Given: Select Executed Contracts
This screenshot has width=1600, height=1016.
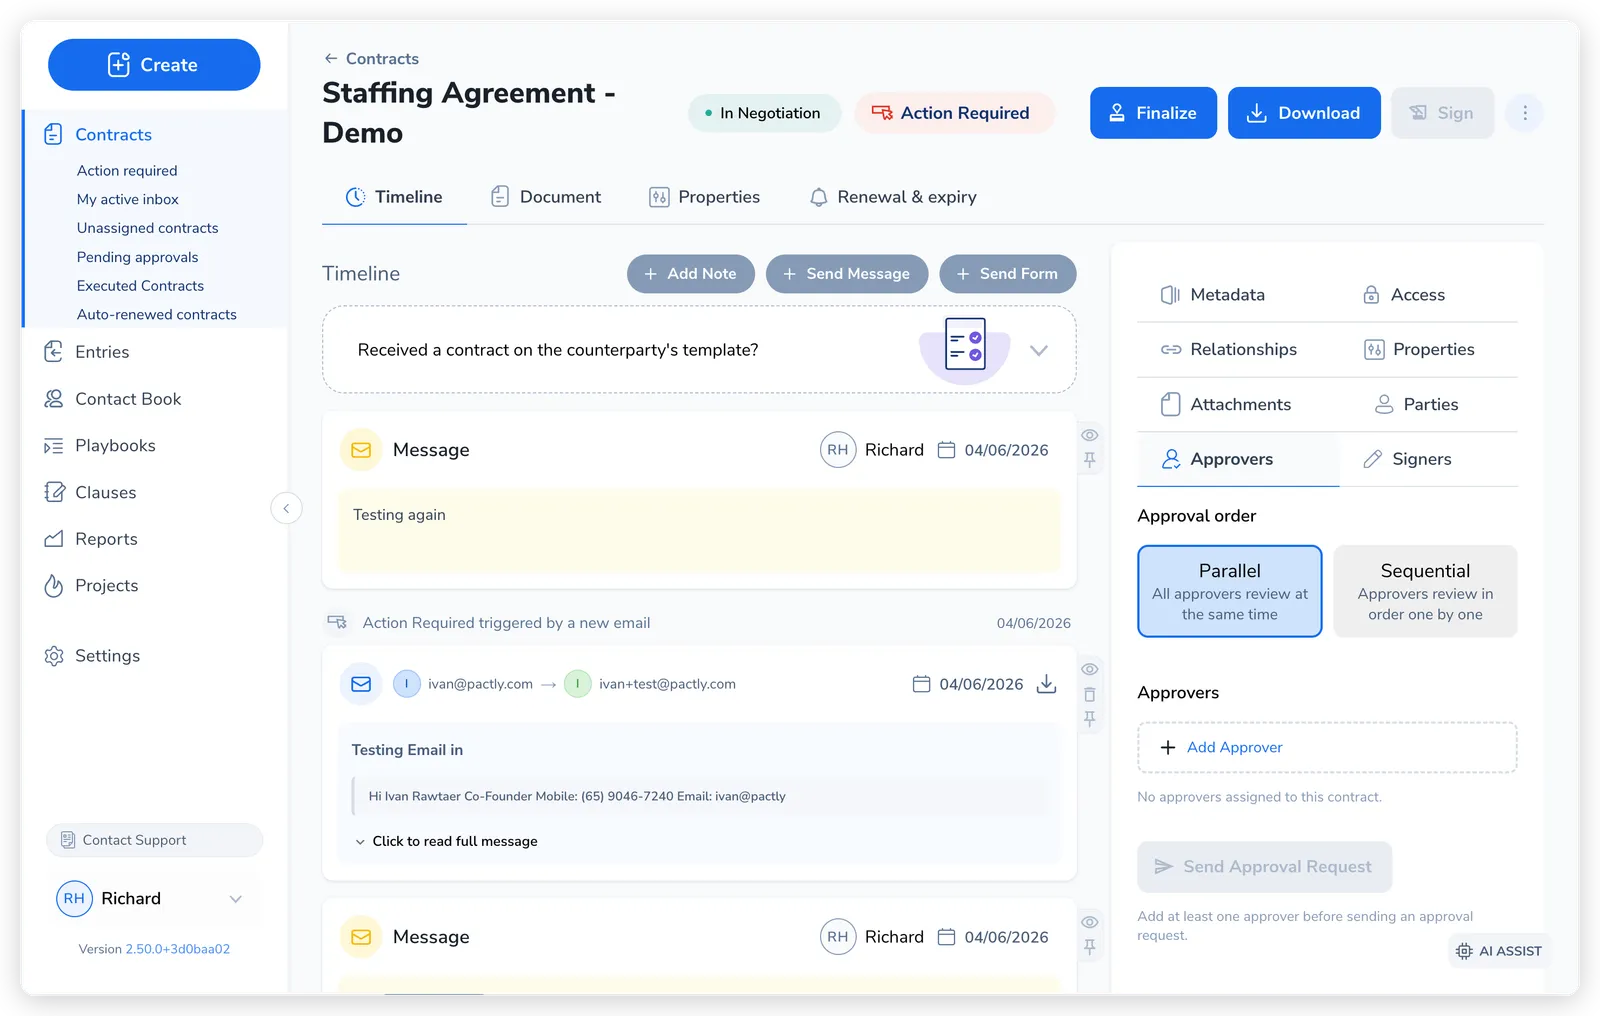Looking at the screenshot, I should pyautogui.click(x=140, y=286).
